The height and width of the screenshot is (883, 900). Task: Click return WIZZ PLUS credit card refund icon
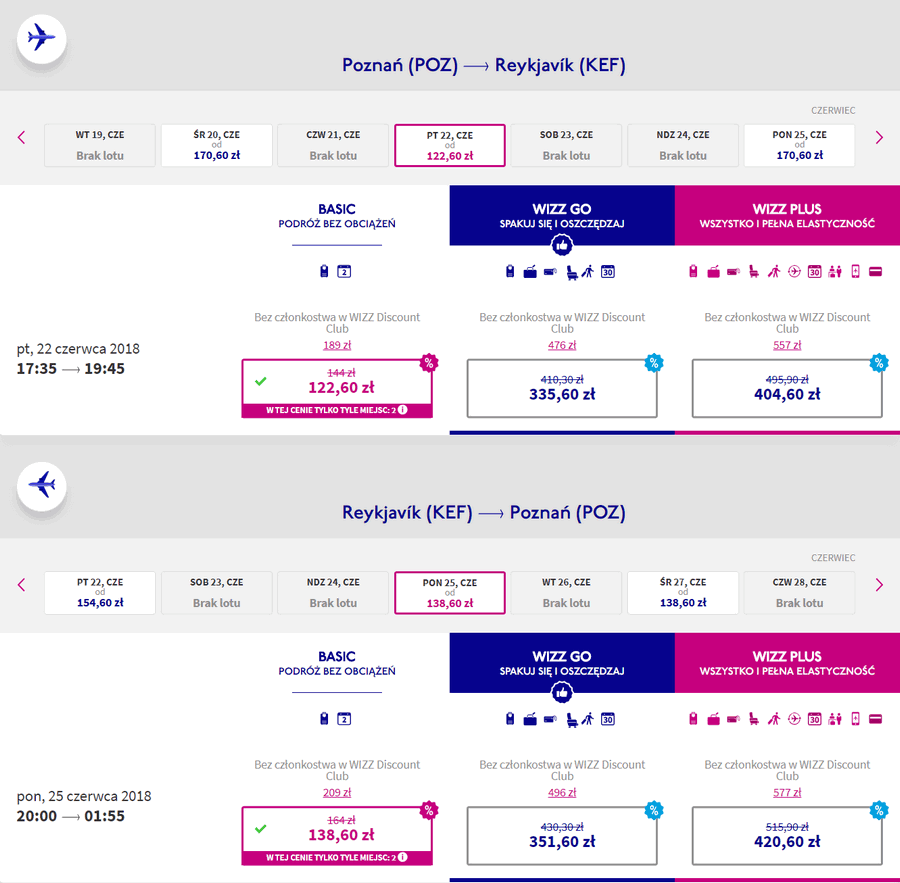tap(875, 719)
